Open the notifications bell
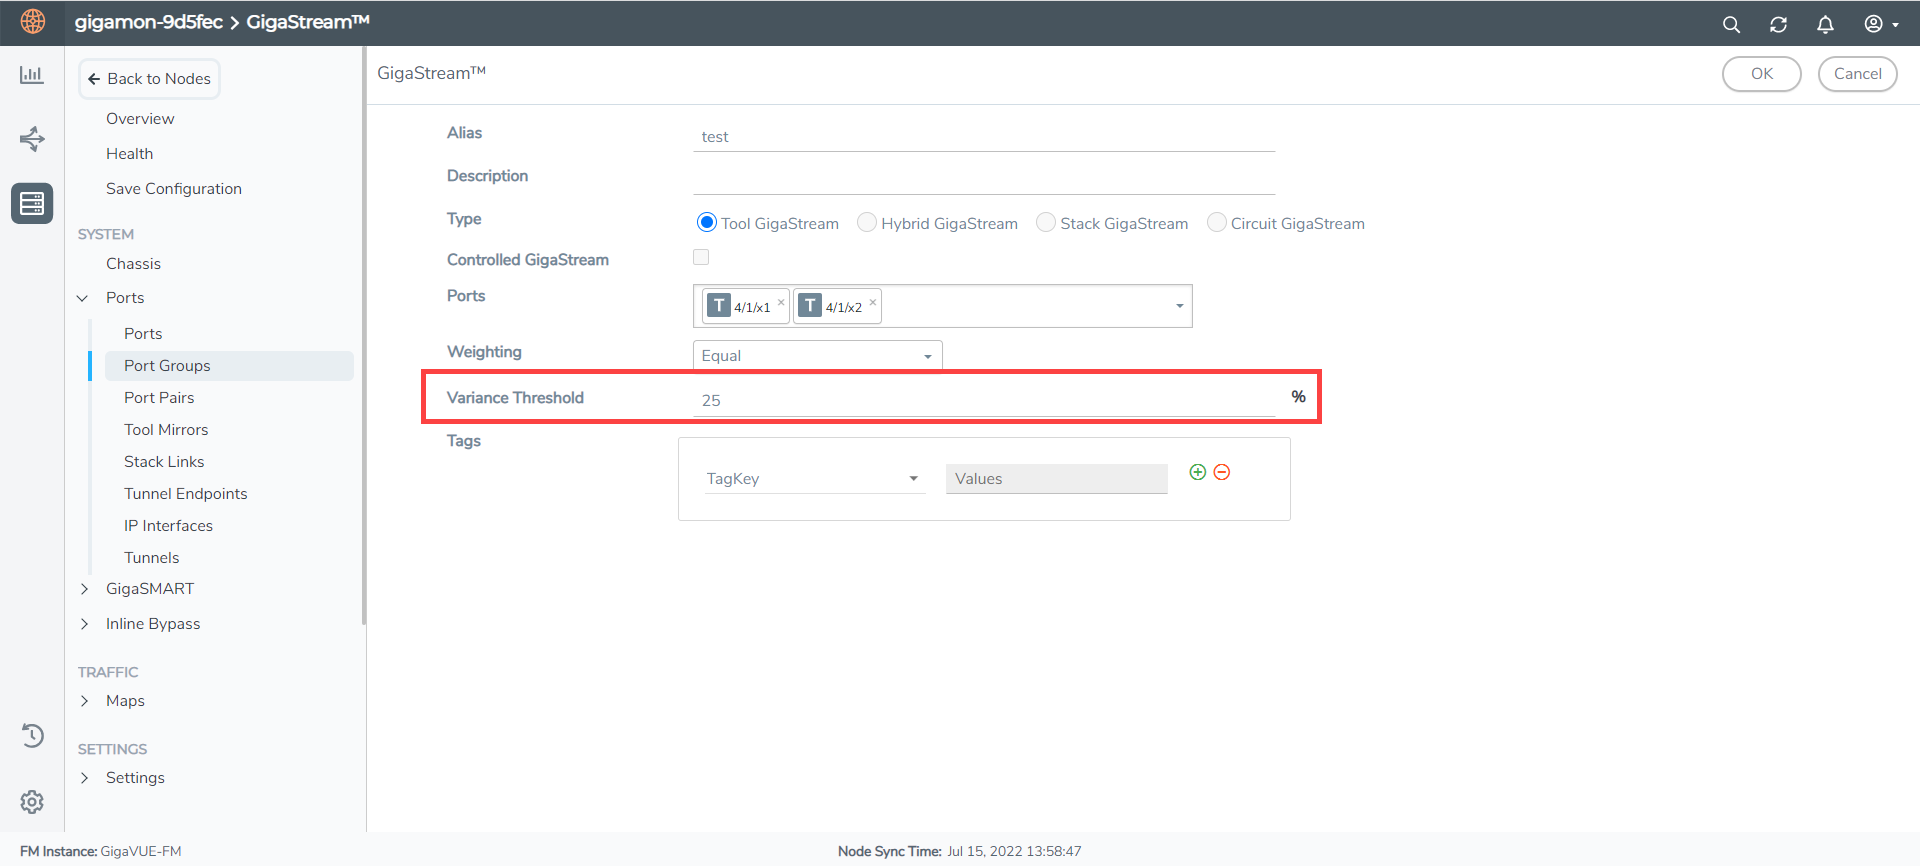Viewport: 1920px width, 866px height. 1825,24
